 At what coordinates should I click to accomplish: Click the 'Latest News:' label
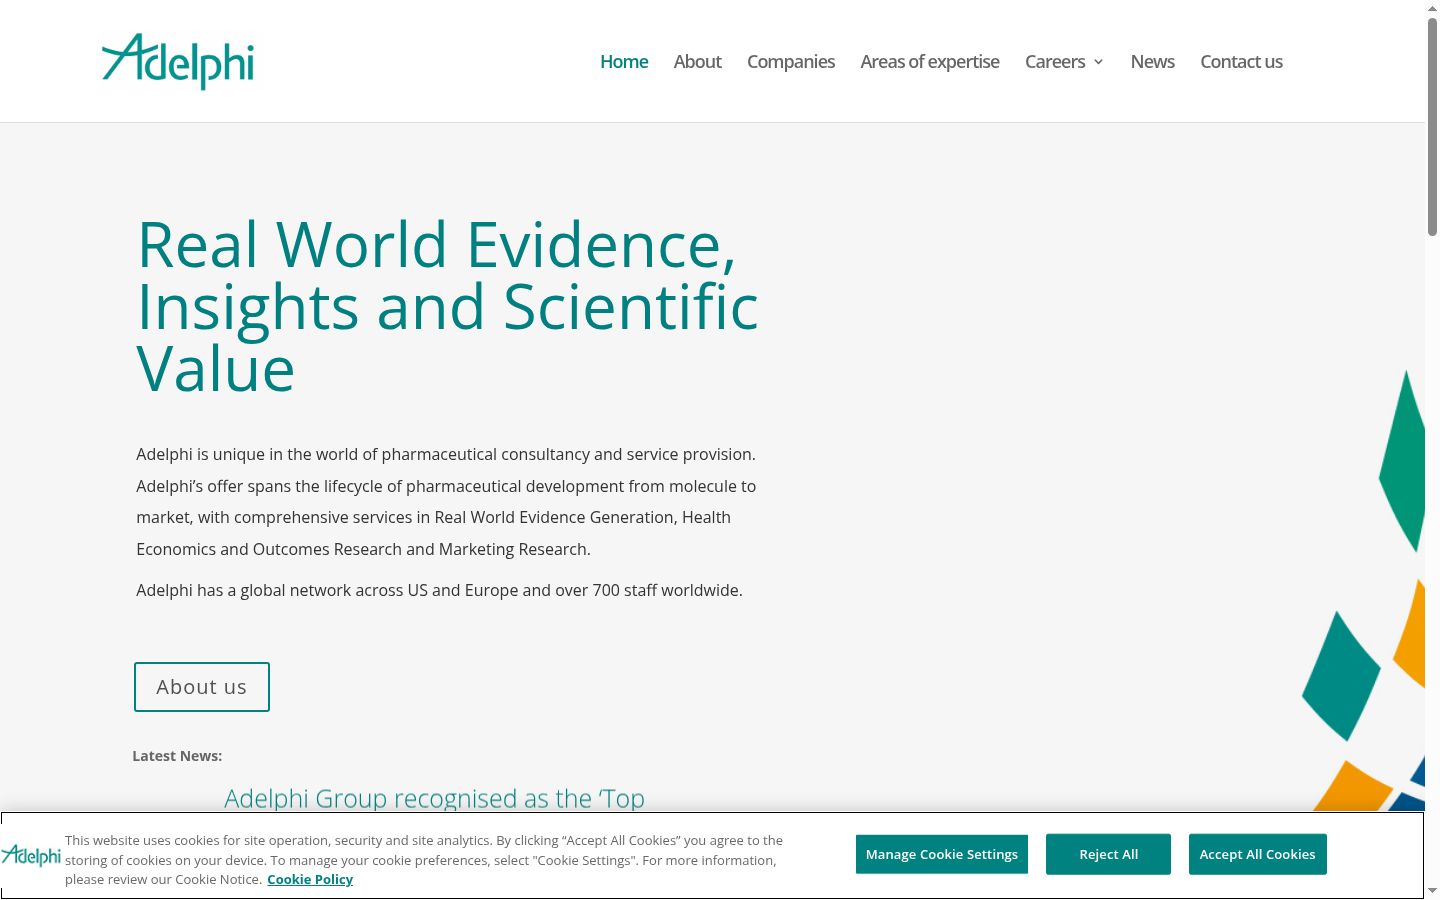[177, 756]
